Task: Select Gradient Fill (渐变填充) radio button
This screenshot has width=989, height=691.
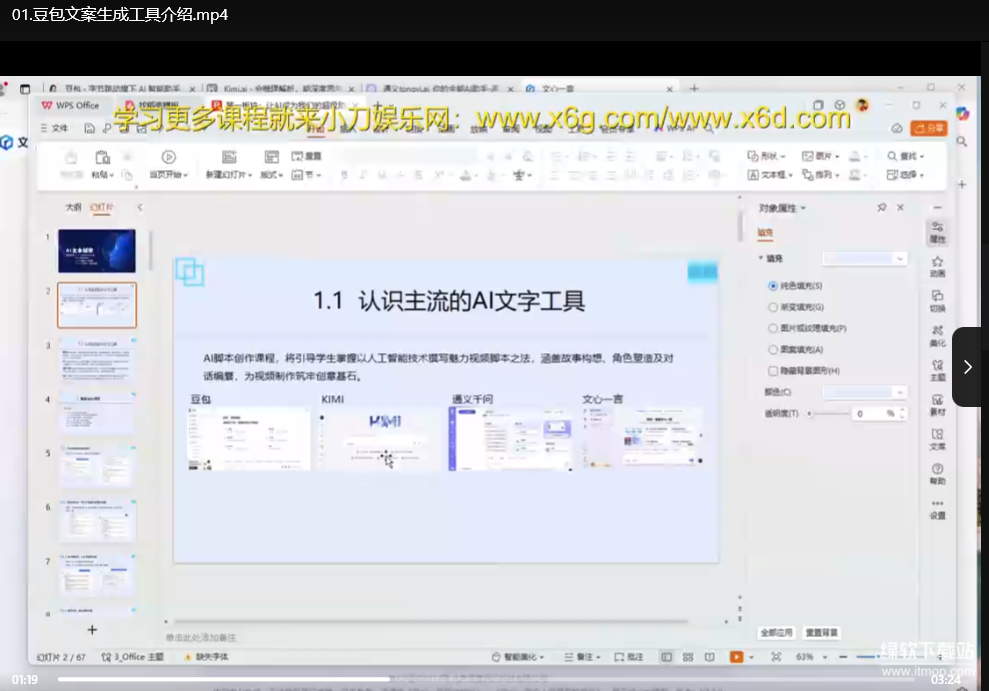Action: tap(773, 307)
